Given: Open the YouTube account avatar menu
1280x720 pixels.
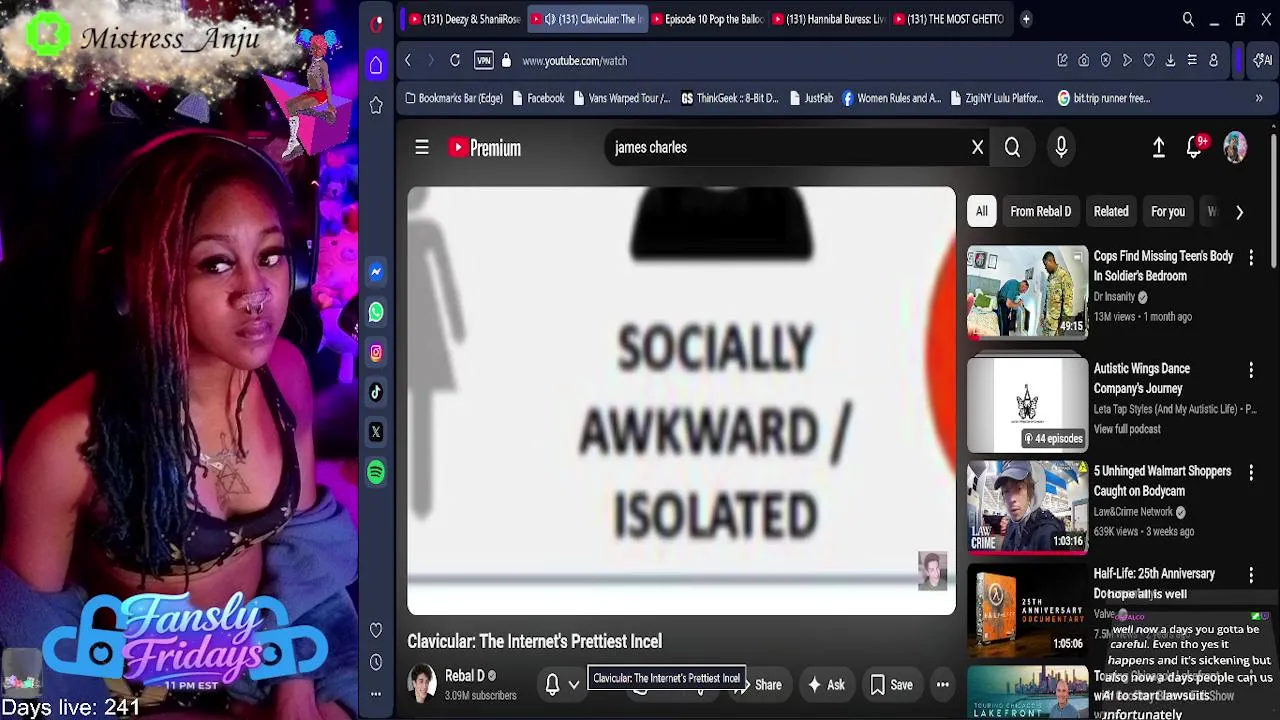Looking at the screenshot, I should (1235, 148).
